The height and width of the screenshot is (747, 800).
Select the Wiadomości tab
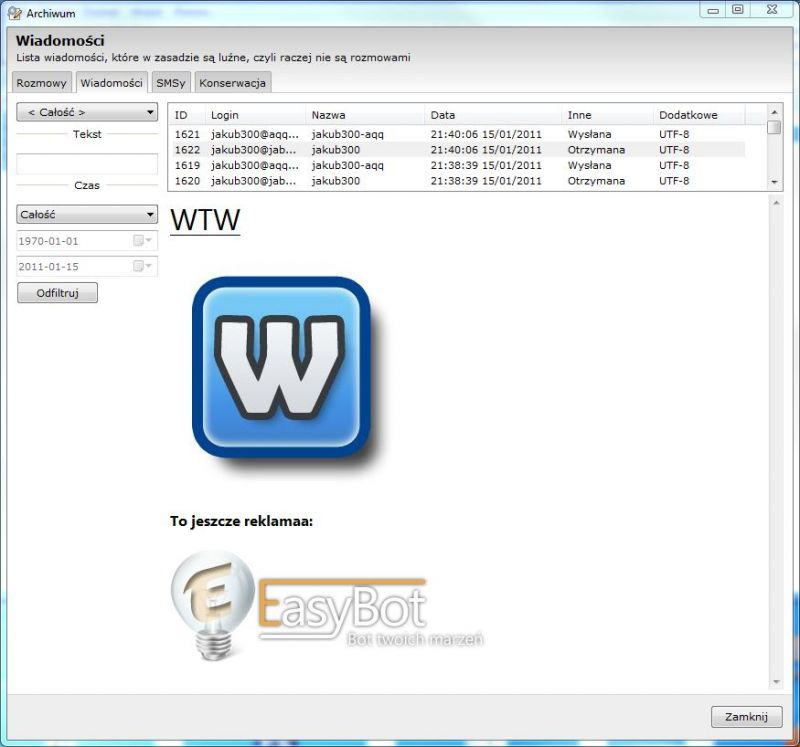point(112,83)
